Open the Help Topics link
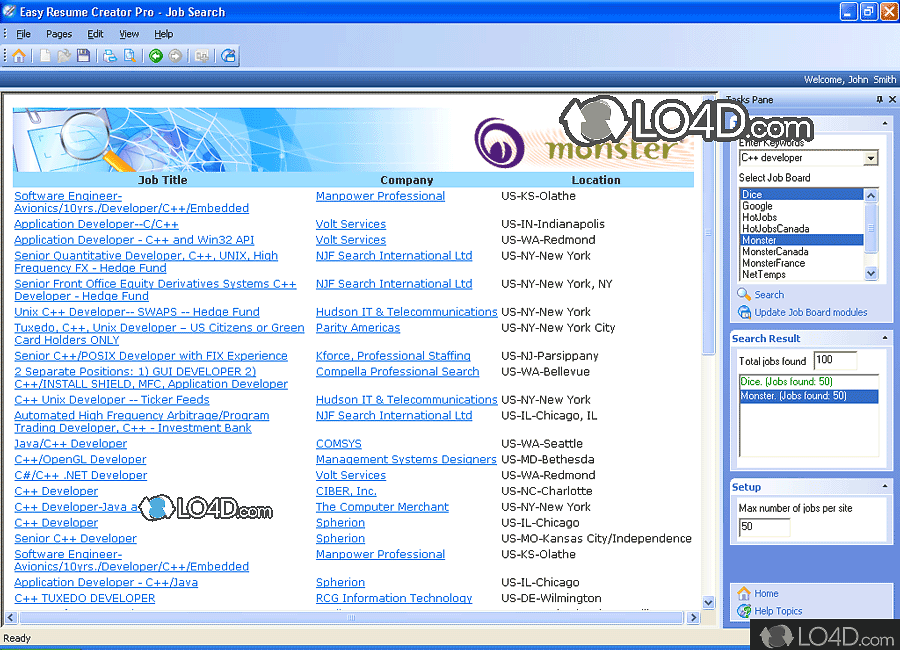Screen dimensions: 900x650 coord(778,611)
